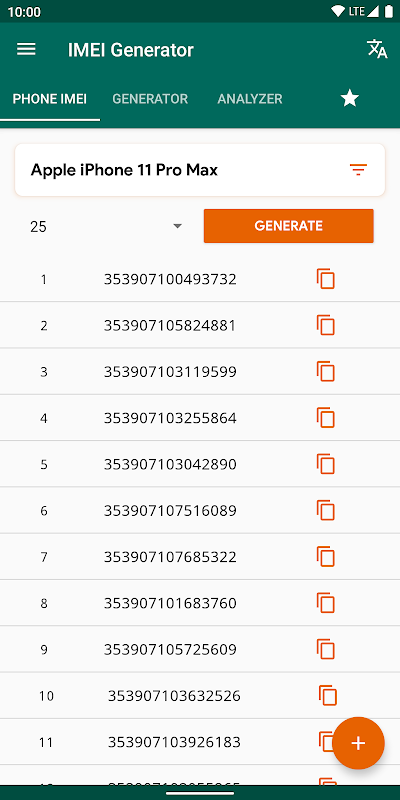
Task: Copy IMEI 353907105725609
Action: (x=326, y=649)
